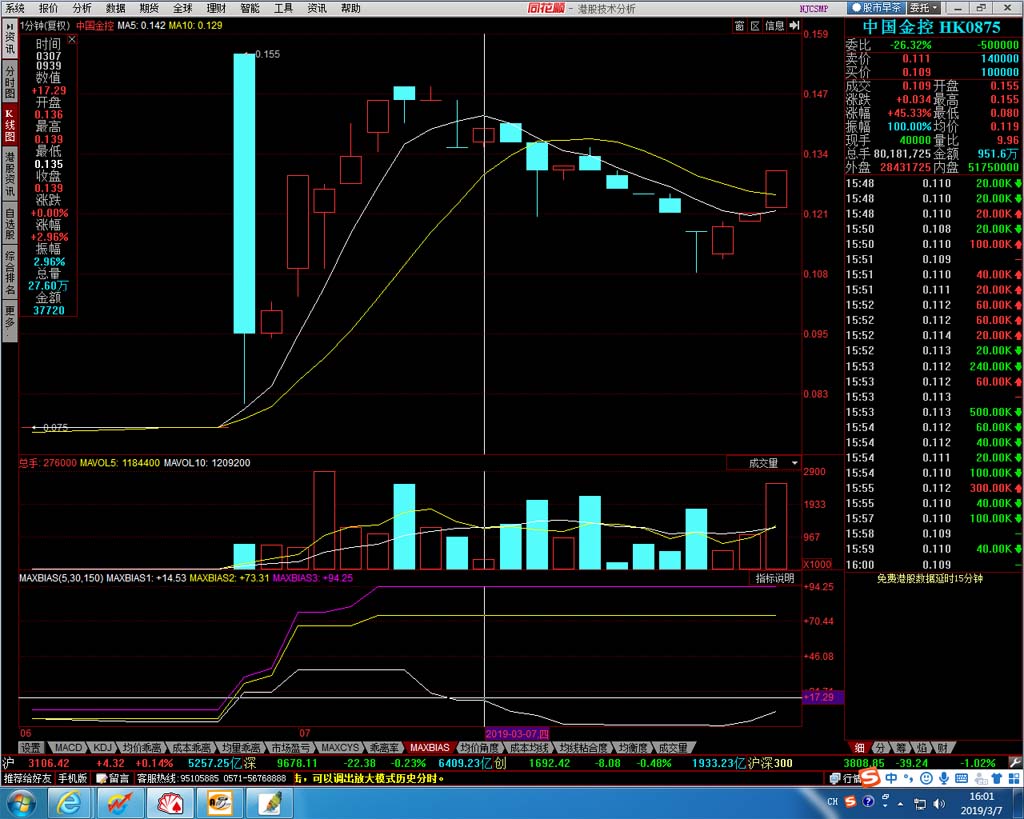
Task: Close the candle data info box
Action: (72, 40)
